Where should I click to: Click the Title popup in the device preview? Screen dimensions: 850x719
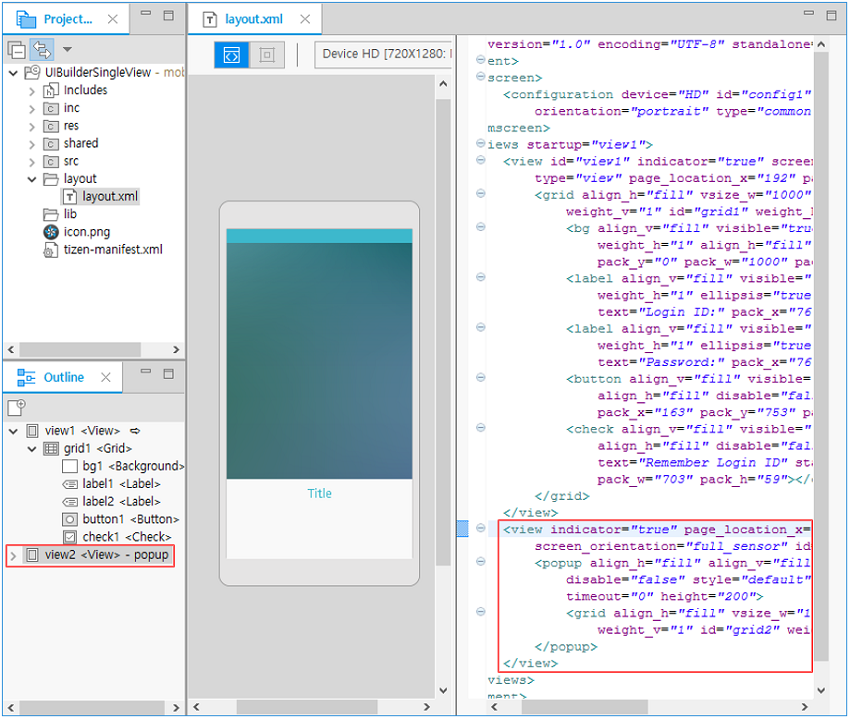pyautogui.click(x=319, y=492)
